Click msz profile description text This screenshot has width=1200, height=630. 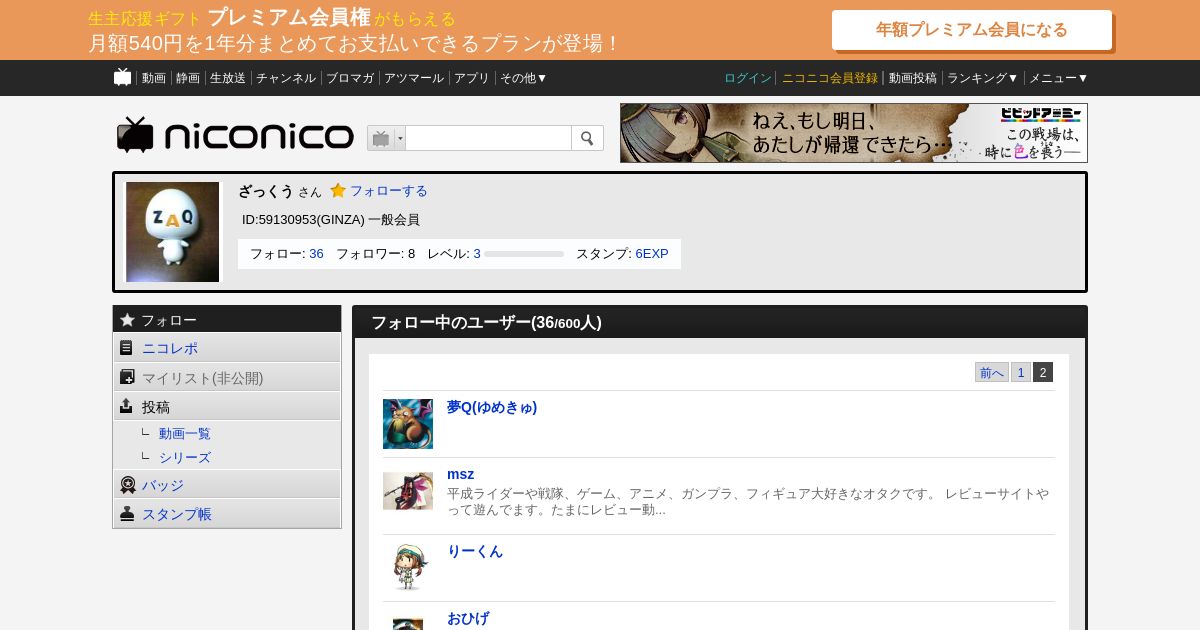coord(748,502)
